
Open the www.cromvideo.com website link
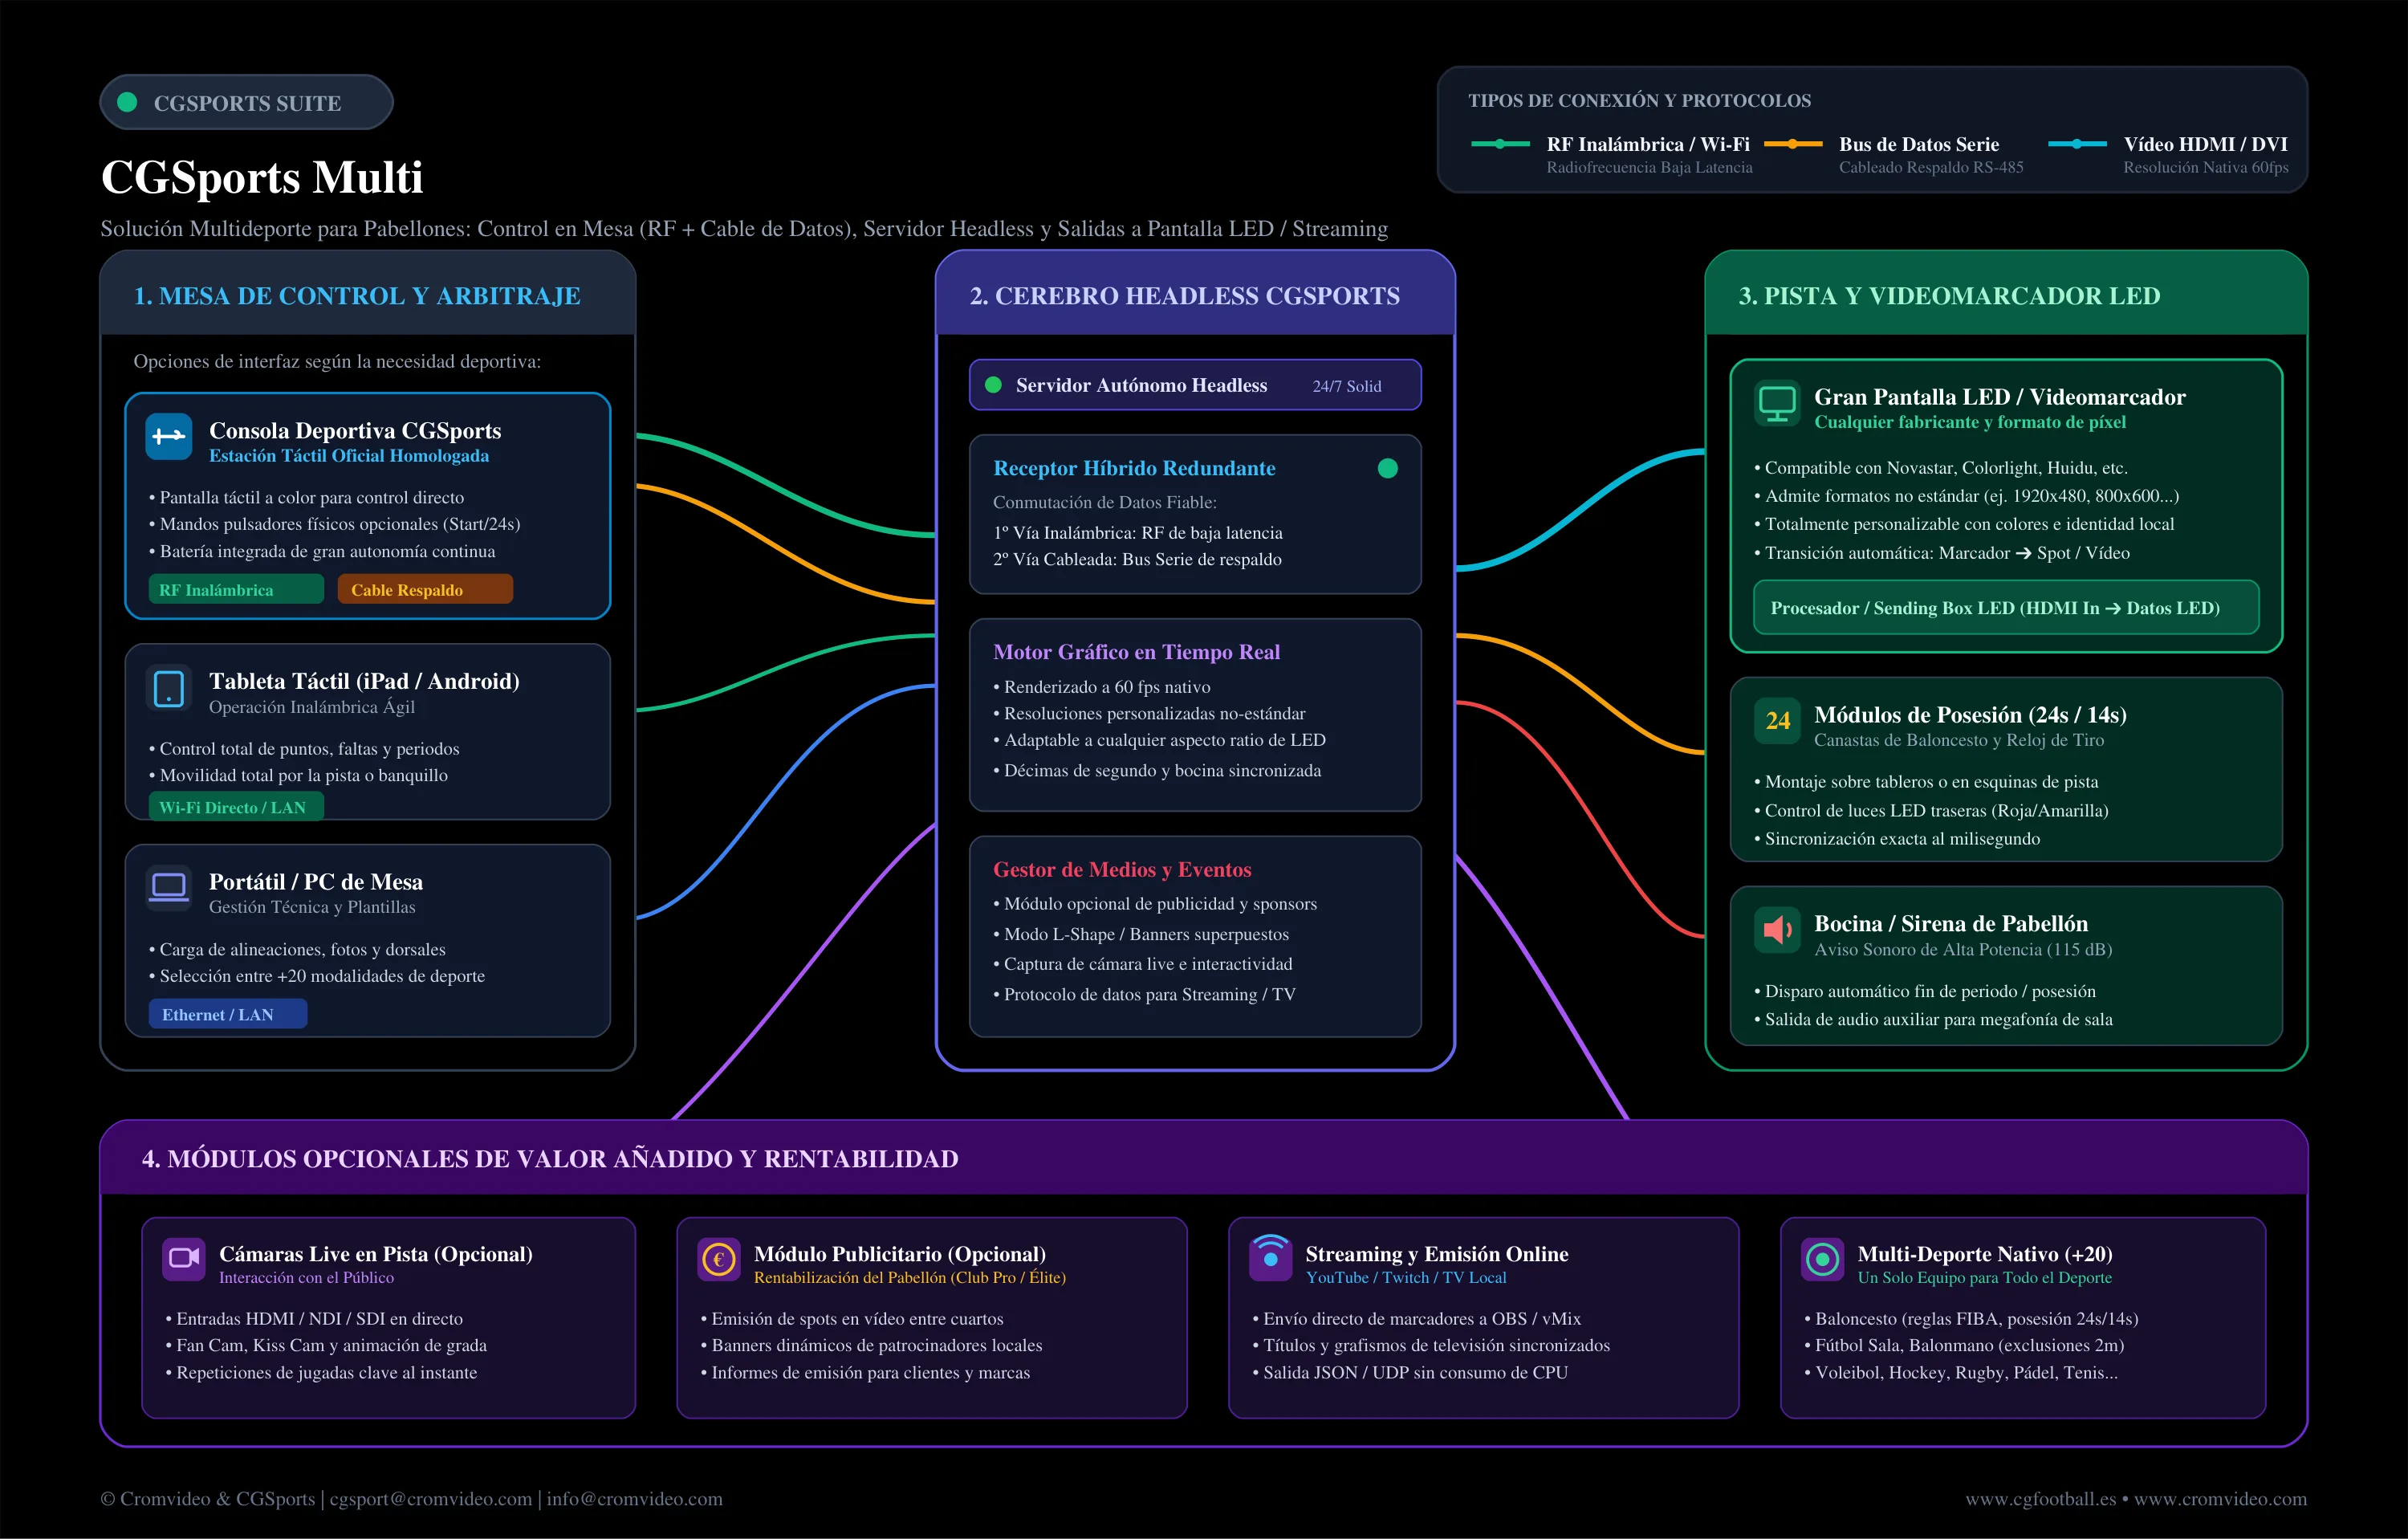coord(2221,1498)
